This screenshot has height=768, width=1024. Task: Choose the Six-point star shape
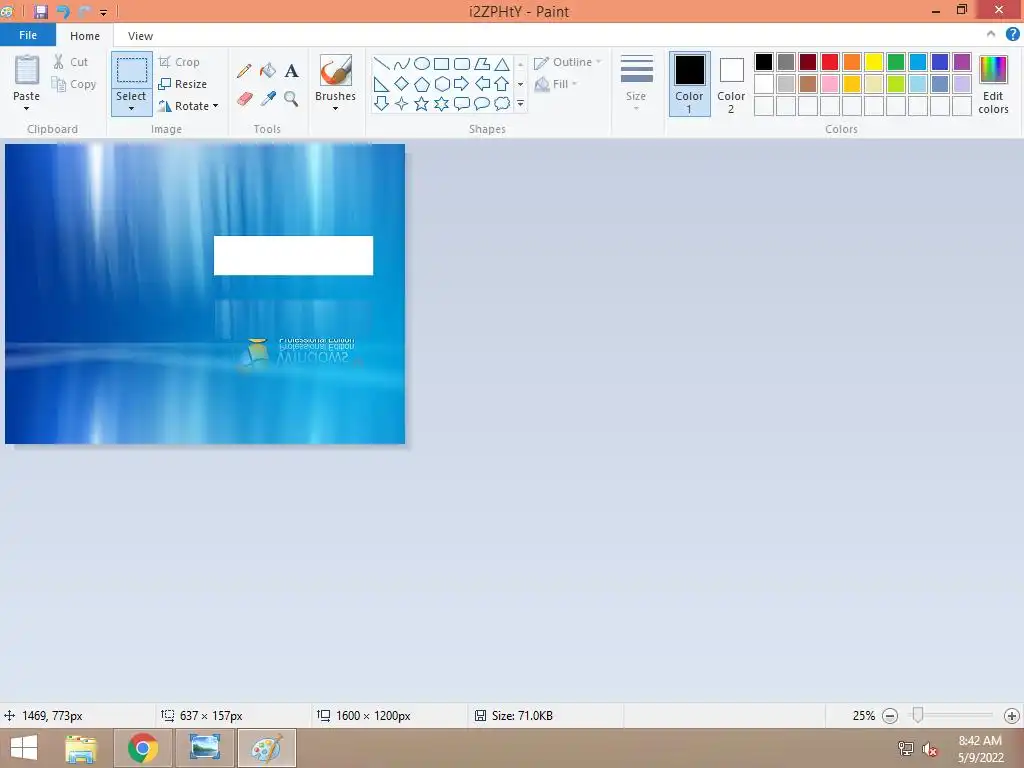[441, 103]
